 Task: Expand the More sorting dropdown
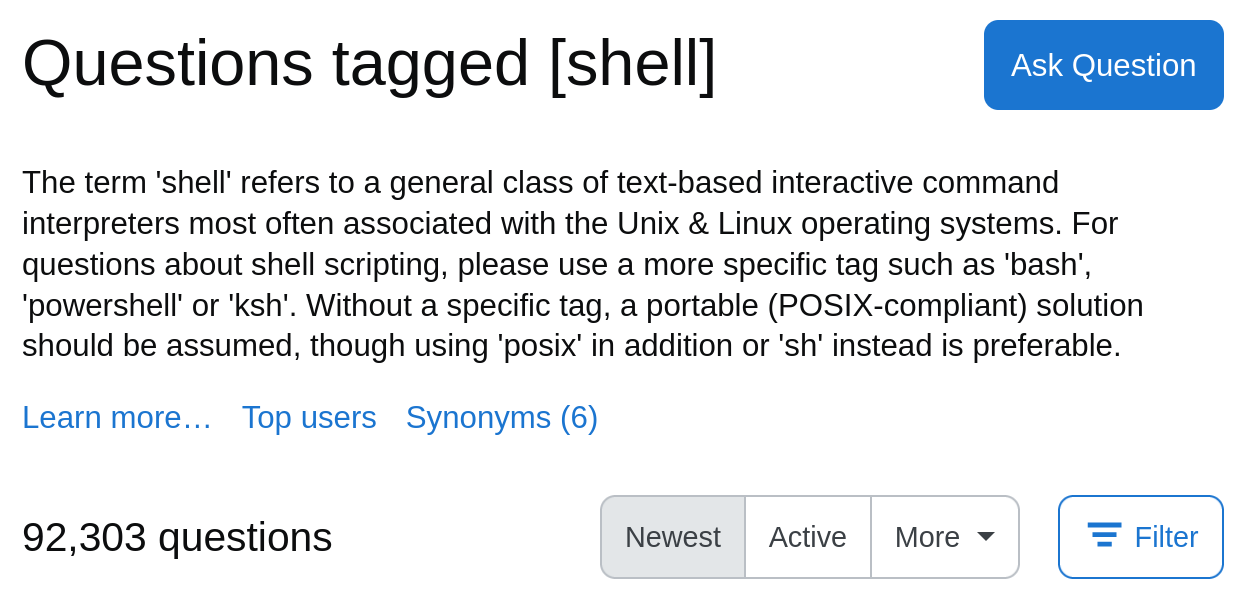(x=945, y=537)
